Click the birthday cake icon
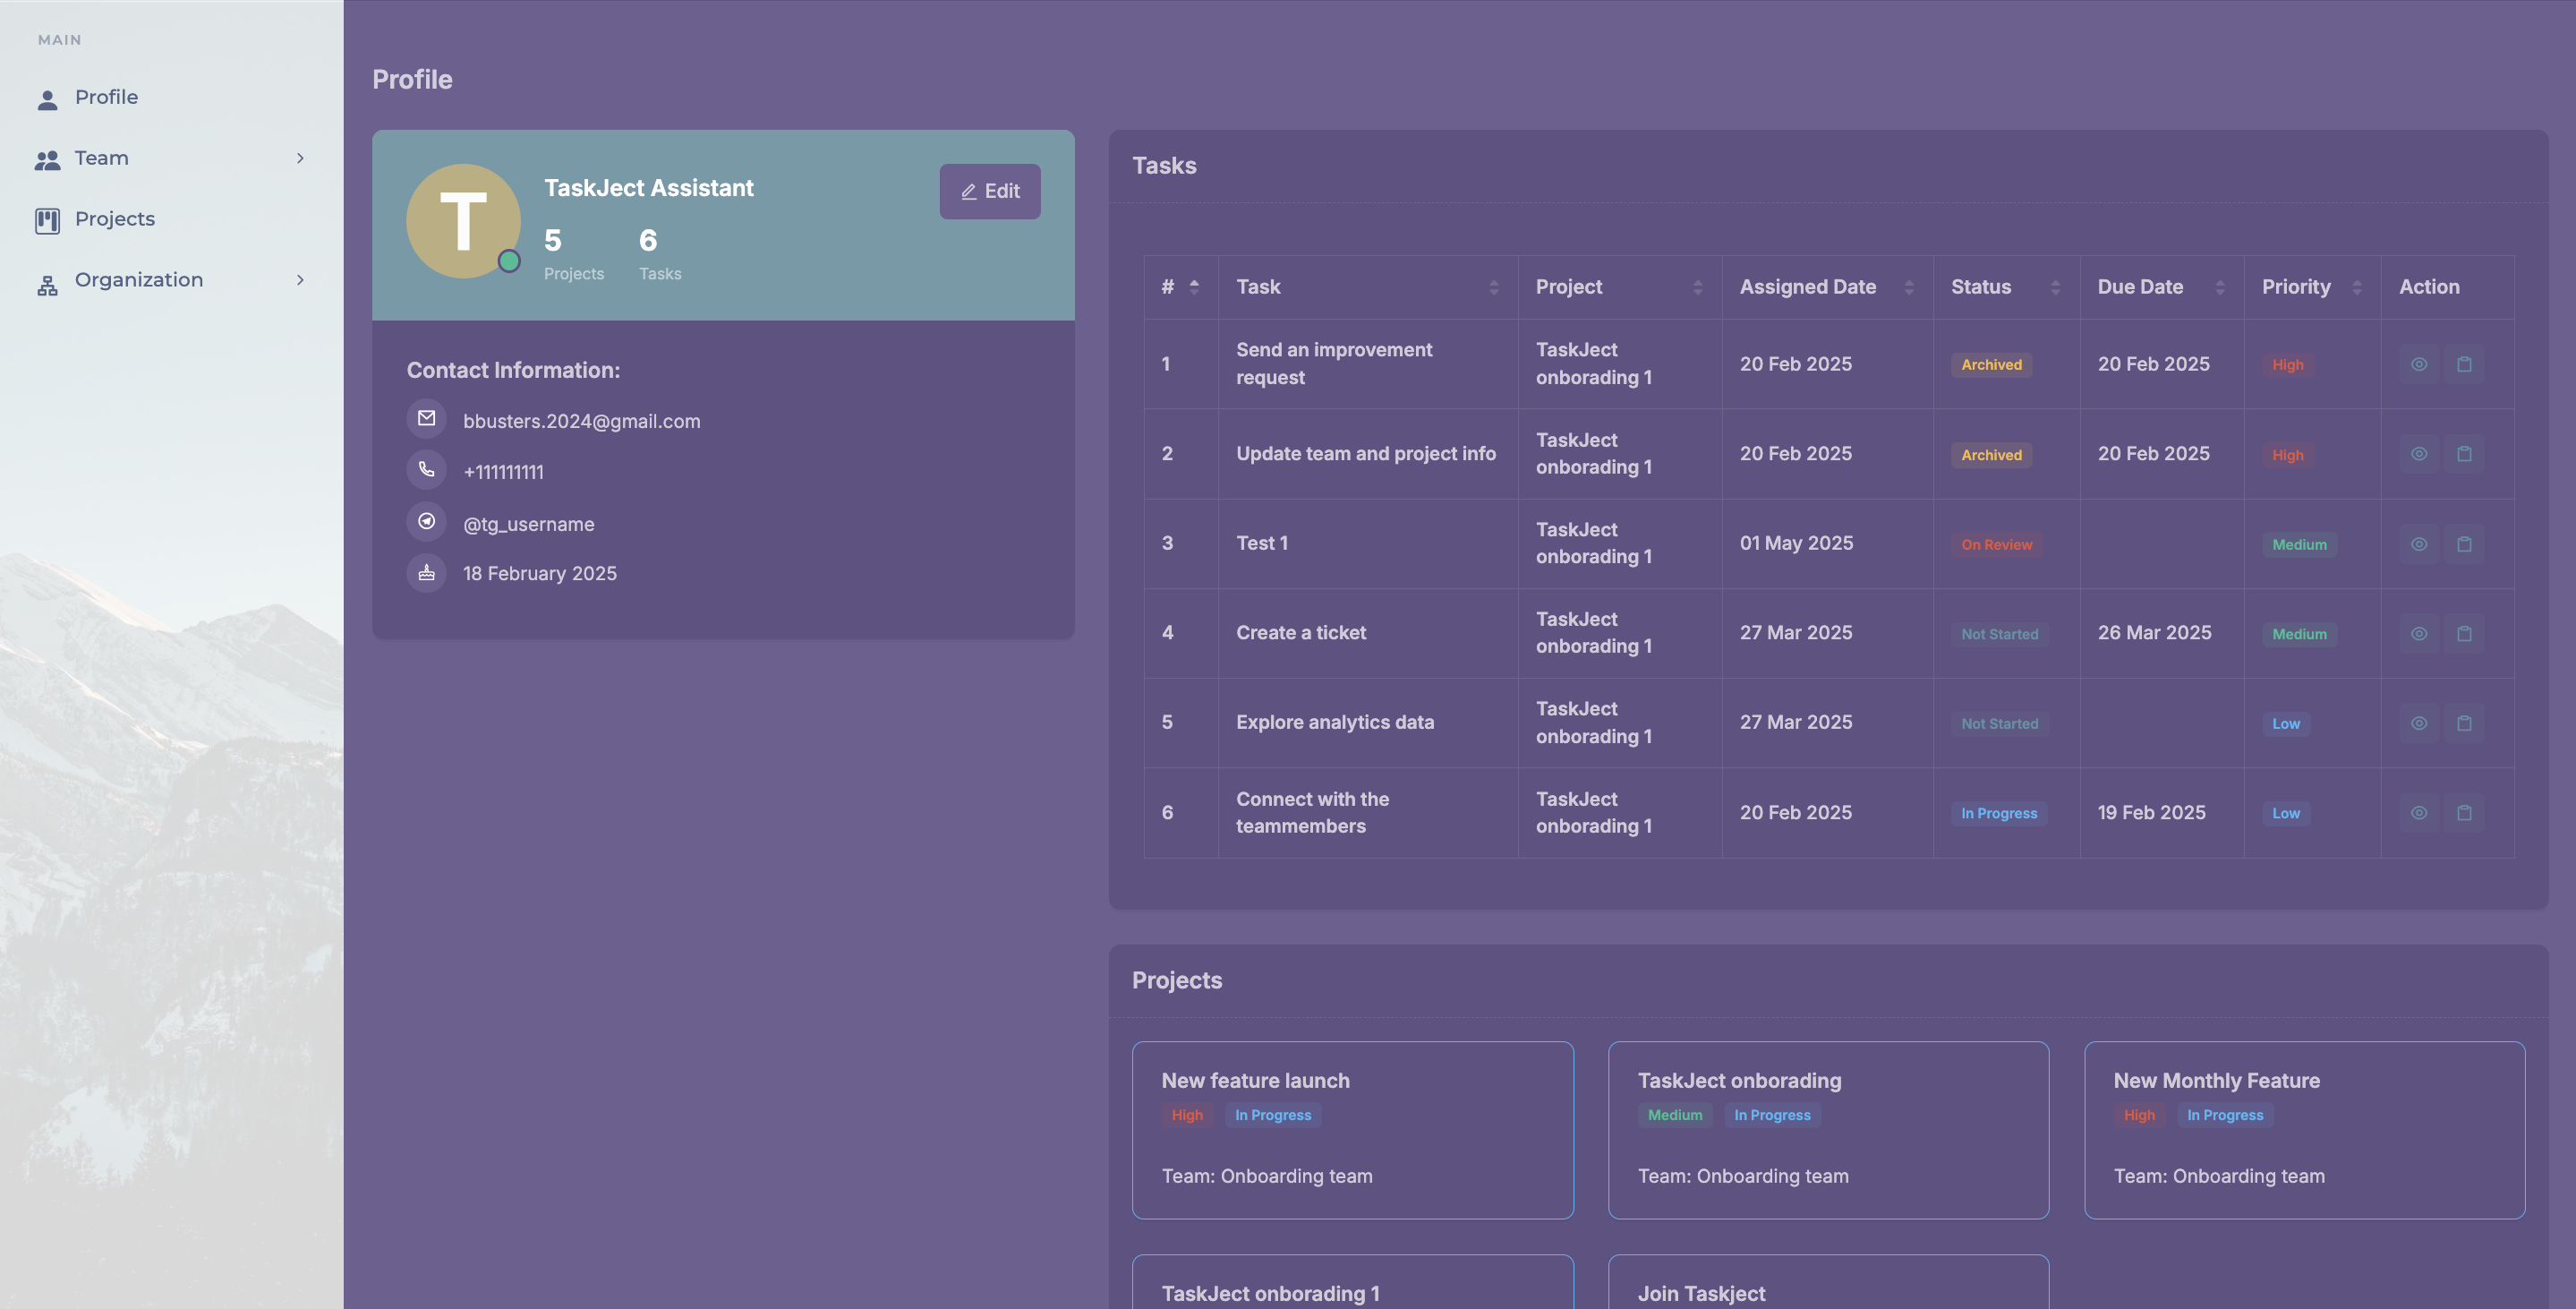This screenshot has height=1309, width=2576. (x=426, y=573)
